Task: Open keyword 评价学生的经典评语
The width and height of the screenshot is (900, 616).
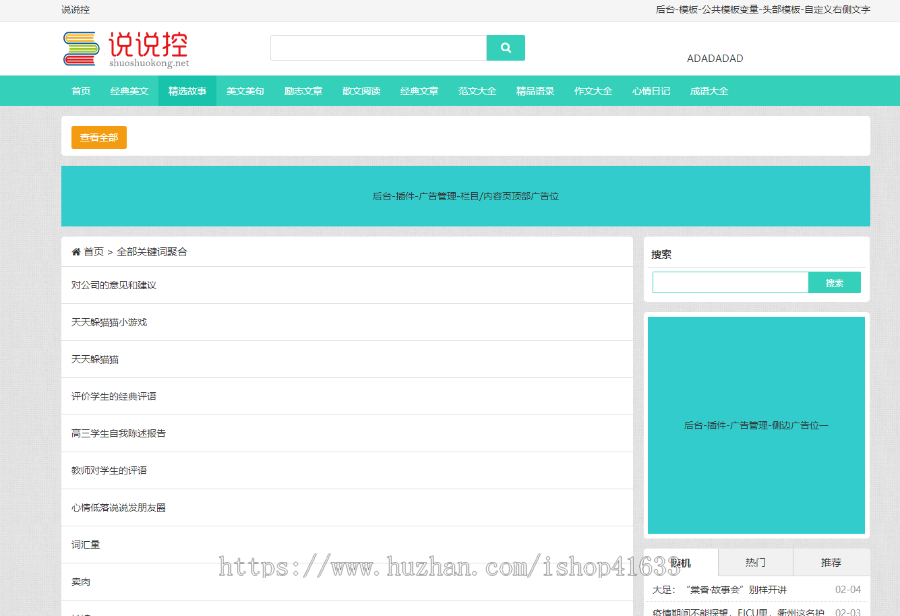Action: [114, 396]
